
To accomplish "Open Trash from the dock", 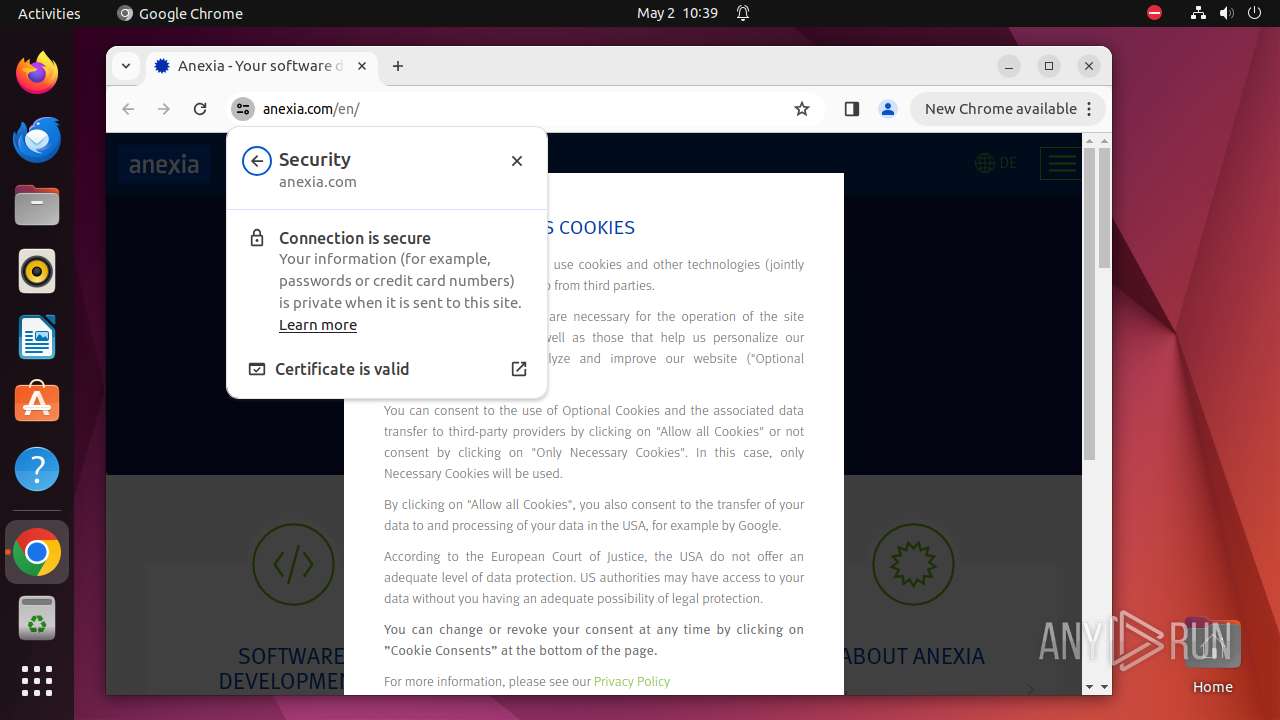I will tap(37, 618).
